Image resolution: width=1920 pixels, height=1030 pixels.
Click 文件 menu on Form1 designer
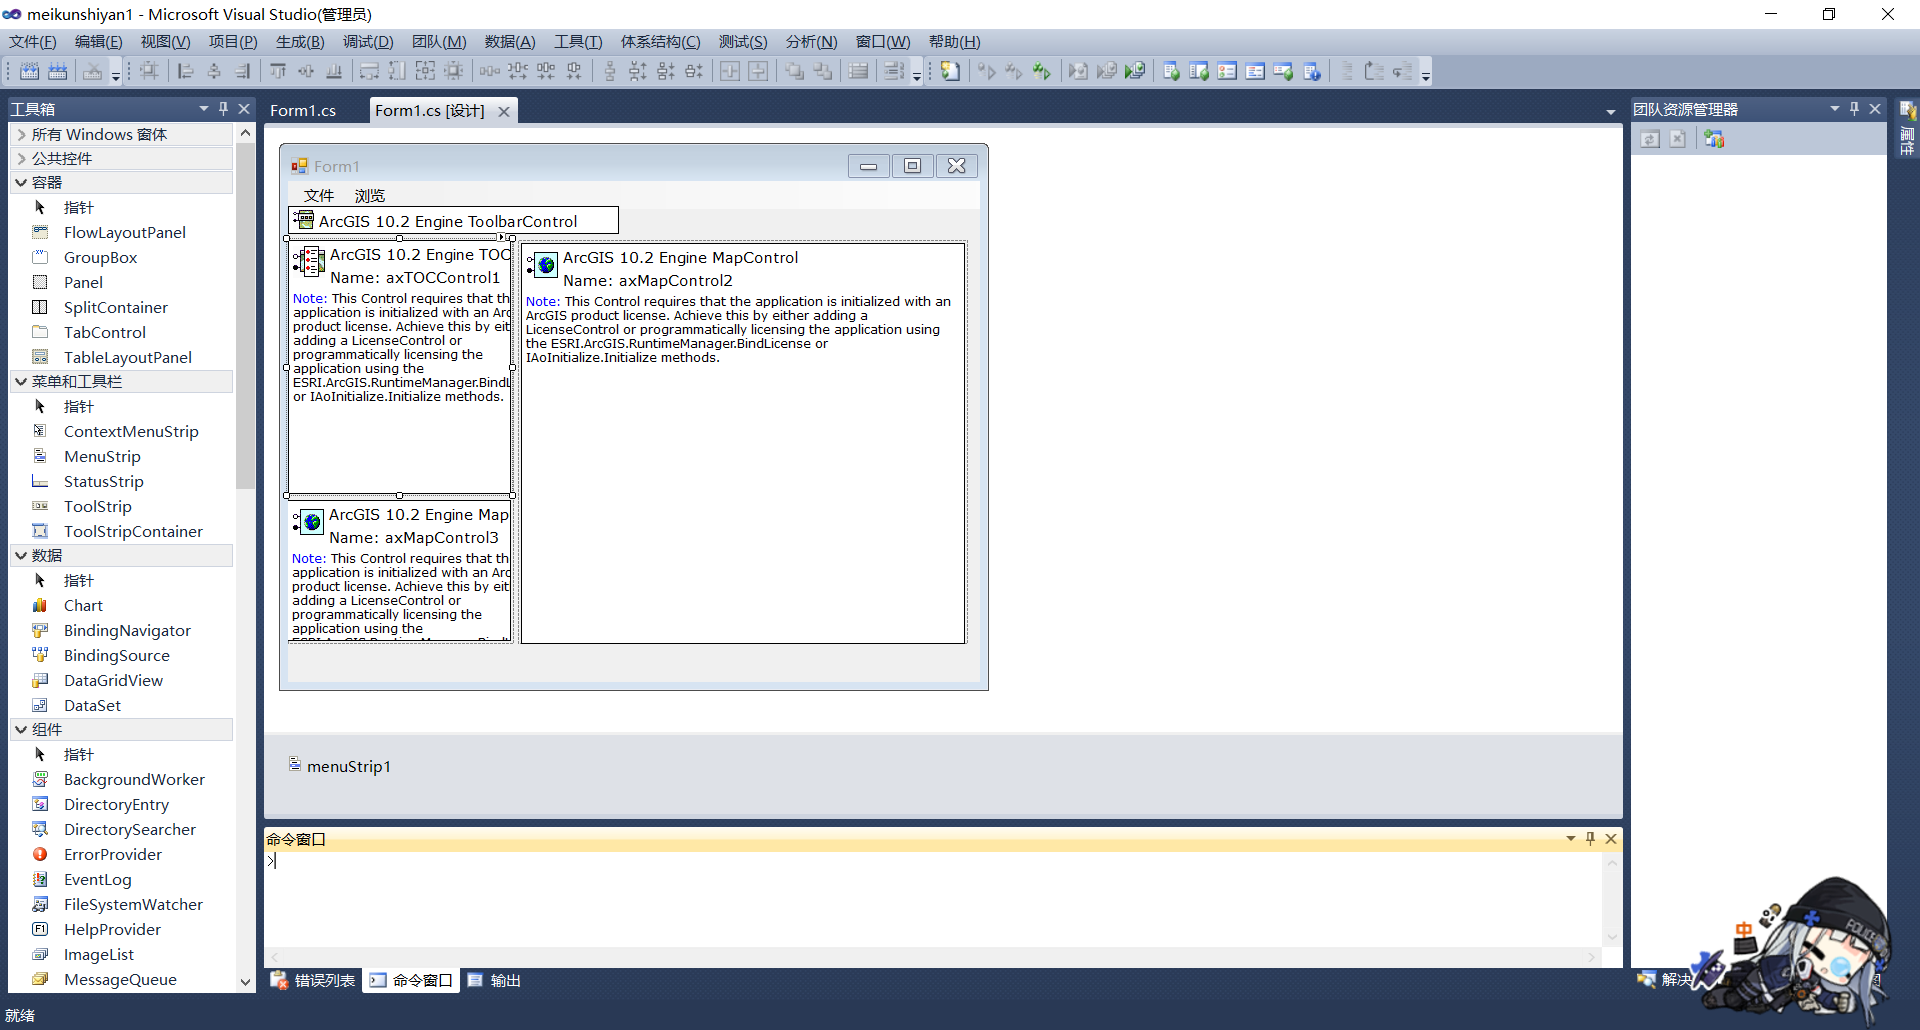pos(318,195)
